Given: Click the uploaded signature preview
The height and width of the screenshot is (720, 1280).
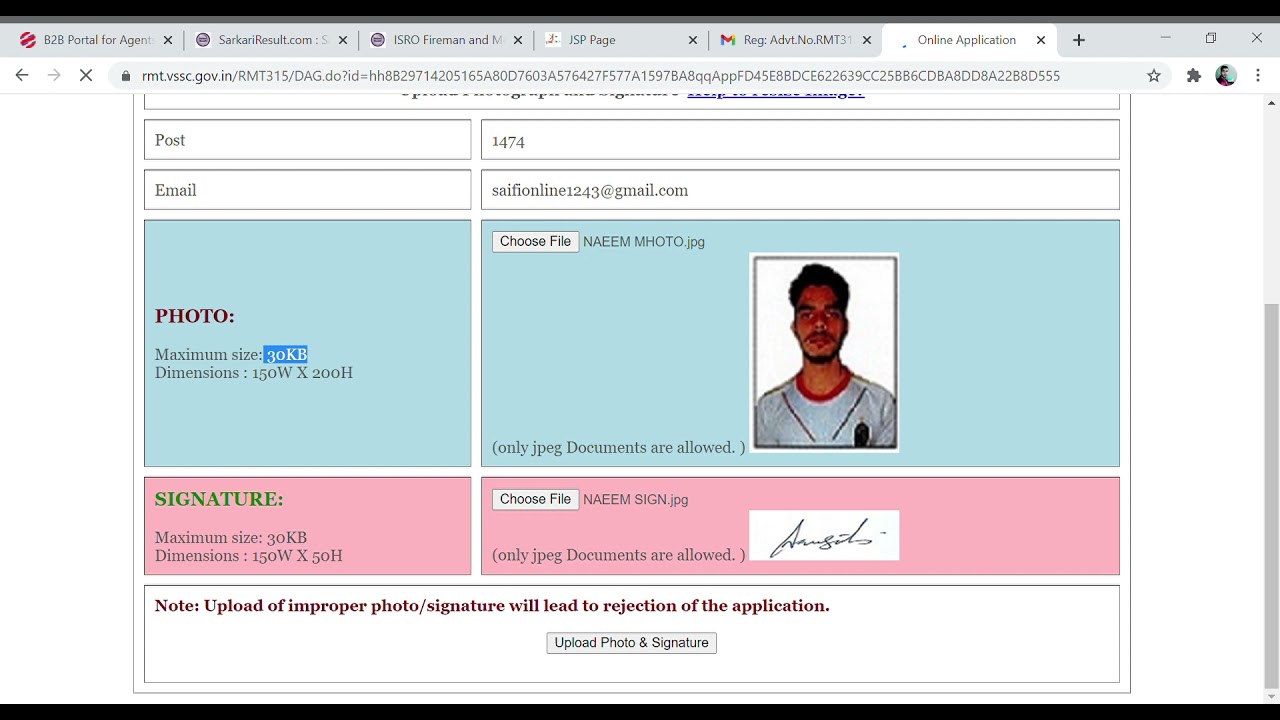Looking at the screenshot, I should 824,536.
